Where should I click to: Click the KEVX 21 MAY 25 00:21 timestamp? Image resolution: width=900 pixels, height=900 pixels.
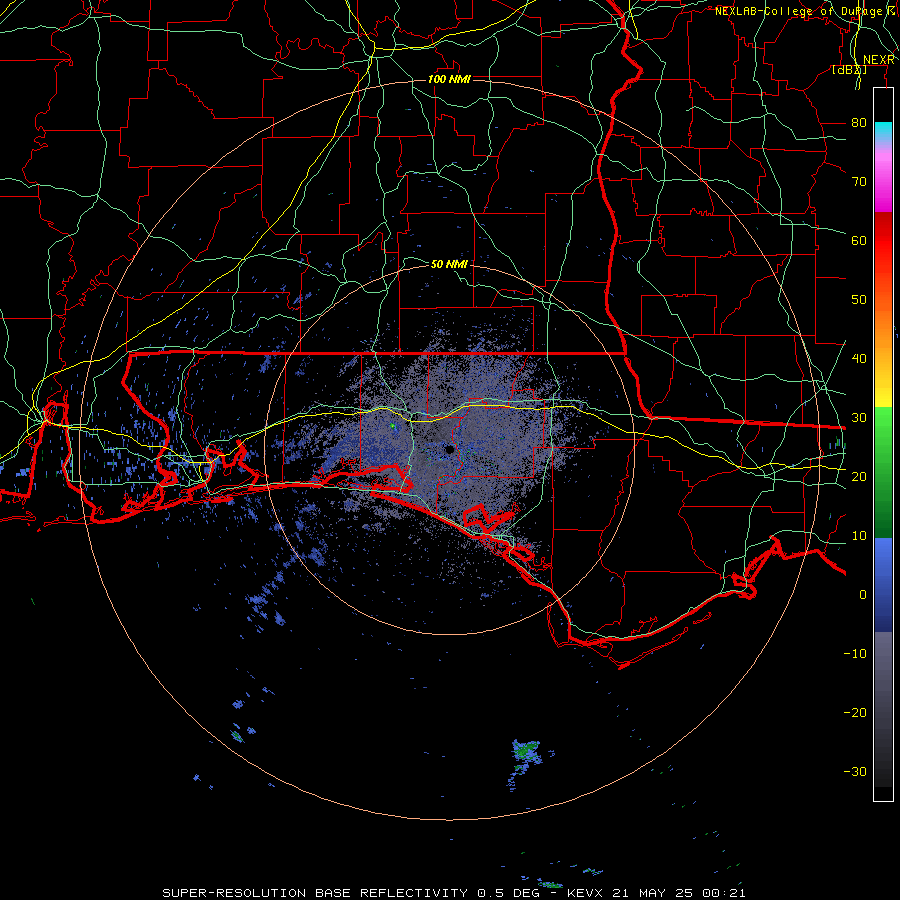point(656,893)
